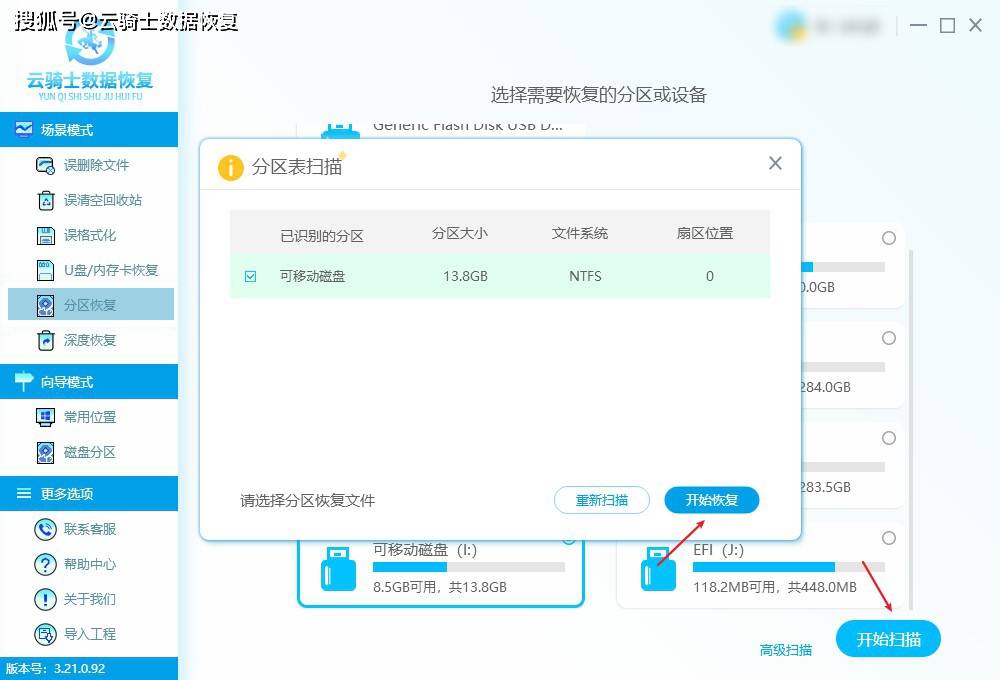Click the 13.8GB size cell

pos(466,276)
